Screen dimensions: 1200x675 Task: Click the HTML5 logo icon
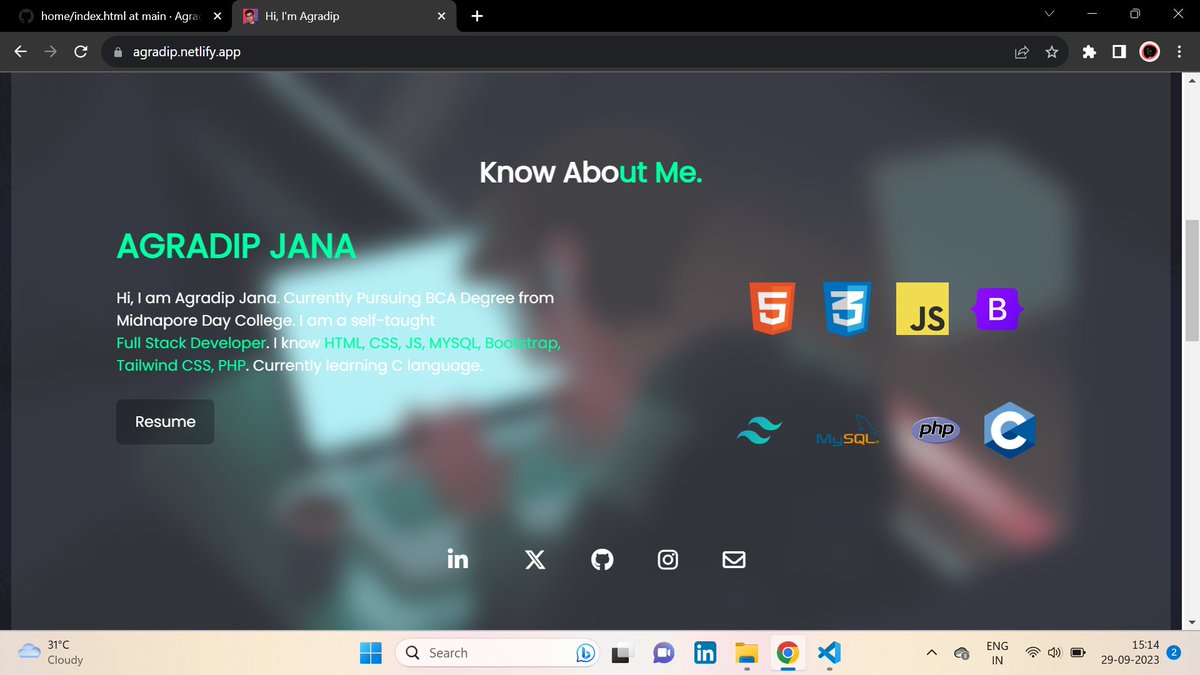[x=773, y=308]
